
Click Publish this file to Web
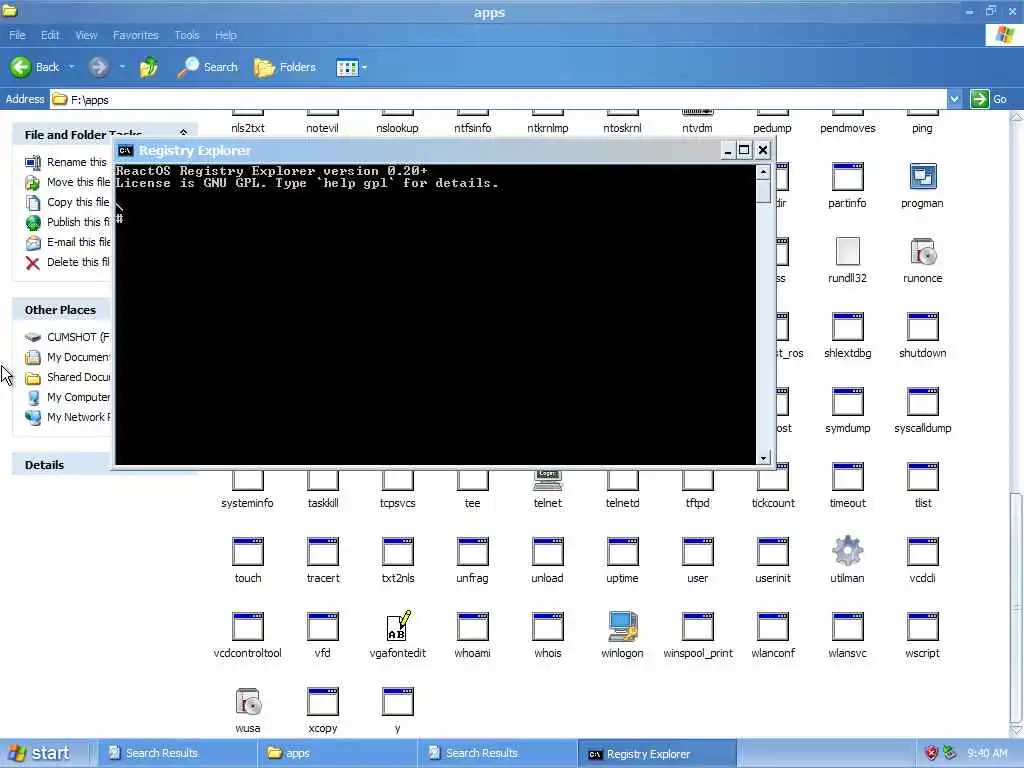point(68,222)
